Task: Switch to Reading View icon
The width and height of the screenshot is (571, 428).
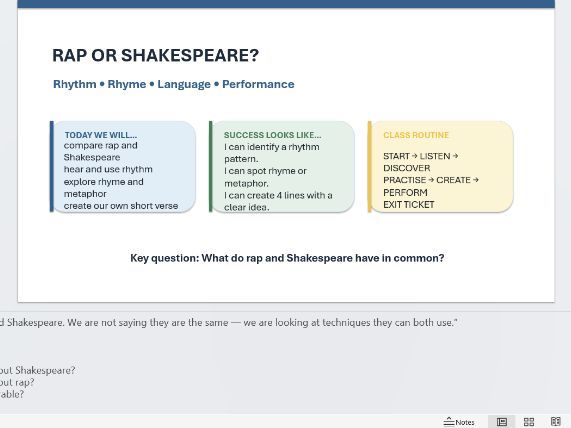Action: (x=556, y=422)
